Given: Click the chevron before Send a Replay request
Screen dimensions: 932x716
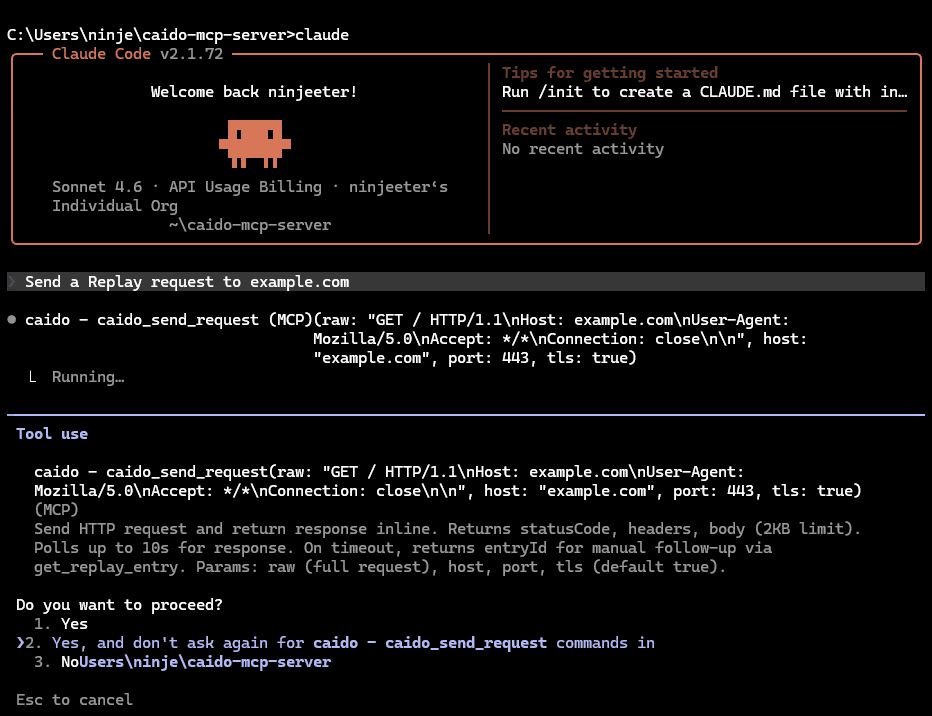Looking at the screenshot, I should coord(10,281).
